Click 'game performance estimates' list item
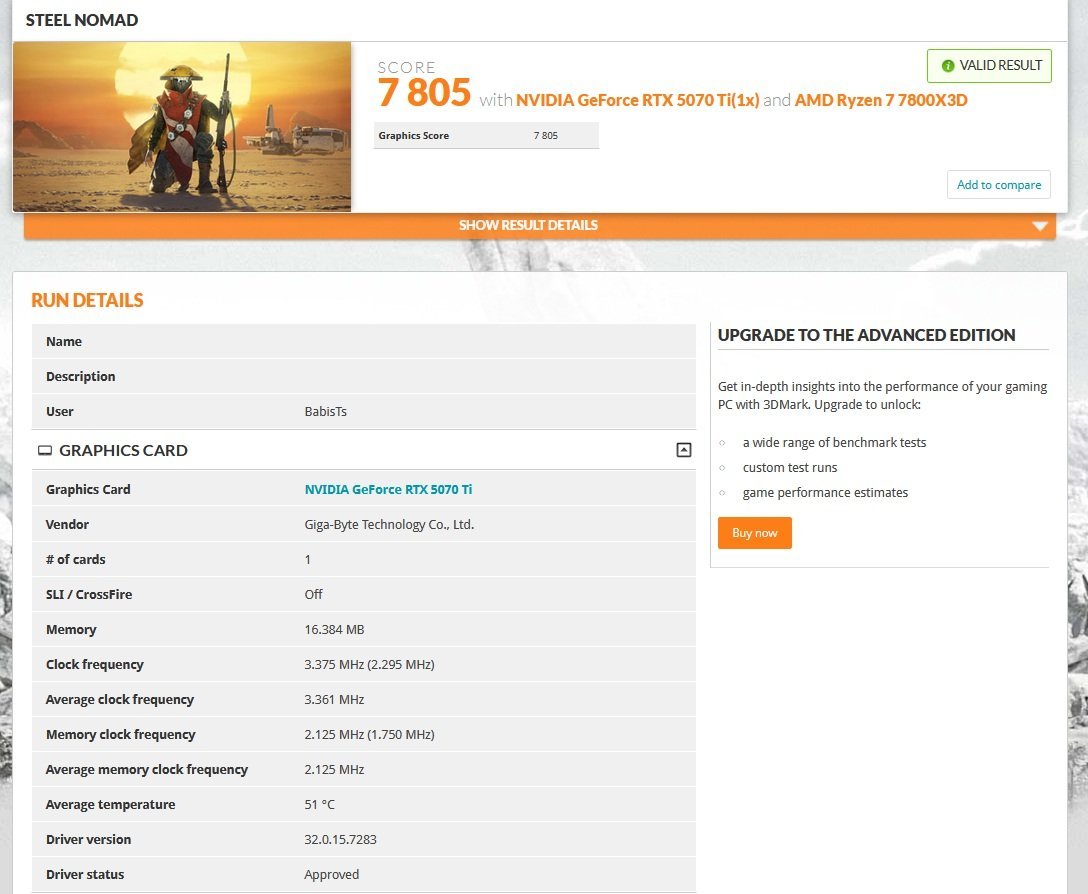The width and height of the screenshot is (1088, 894). click(x=825, y=492)
